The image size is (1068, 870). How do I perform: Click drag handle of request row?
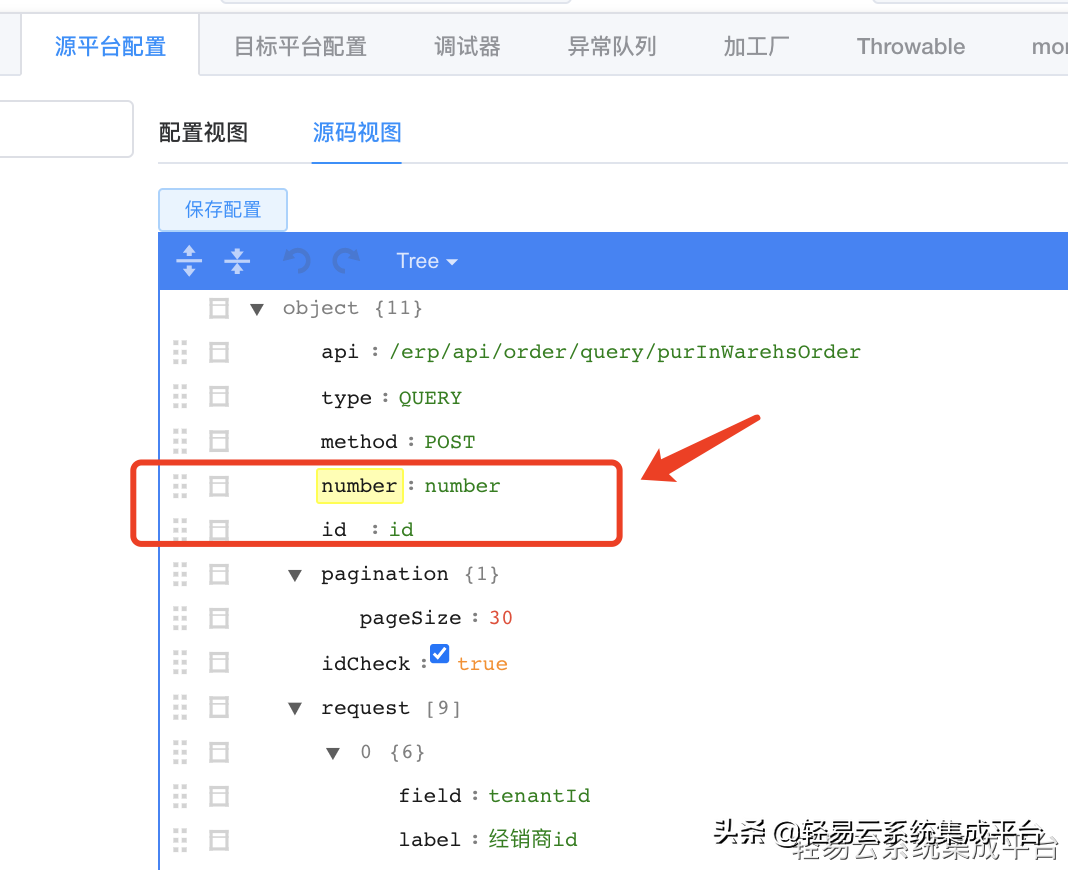click(x=180, y=708)
